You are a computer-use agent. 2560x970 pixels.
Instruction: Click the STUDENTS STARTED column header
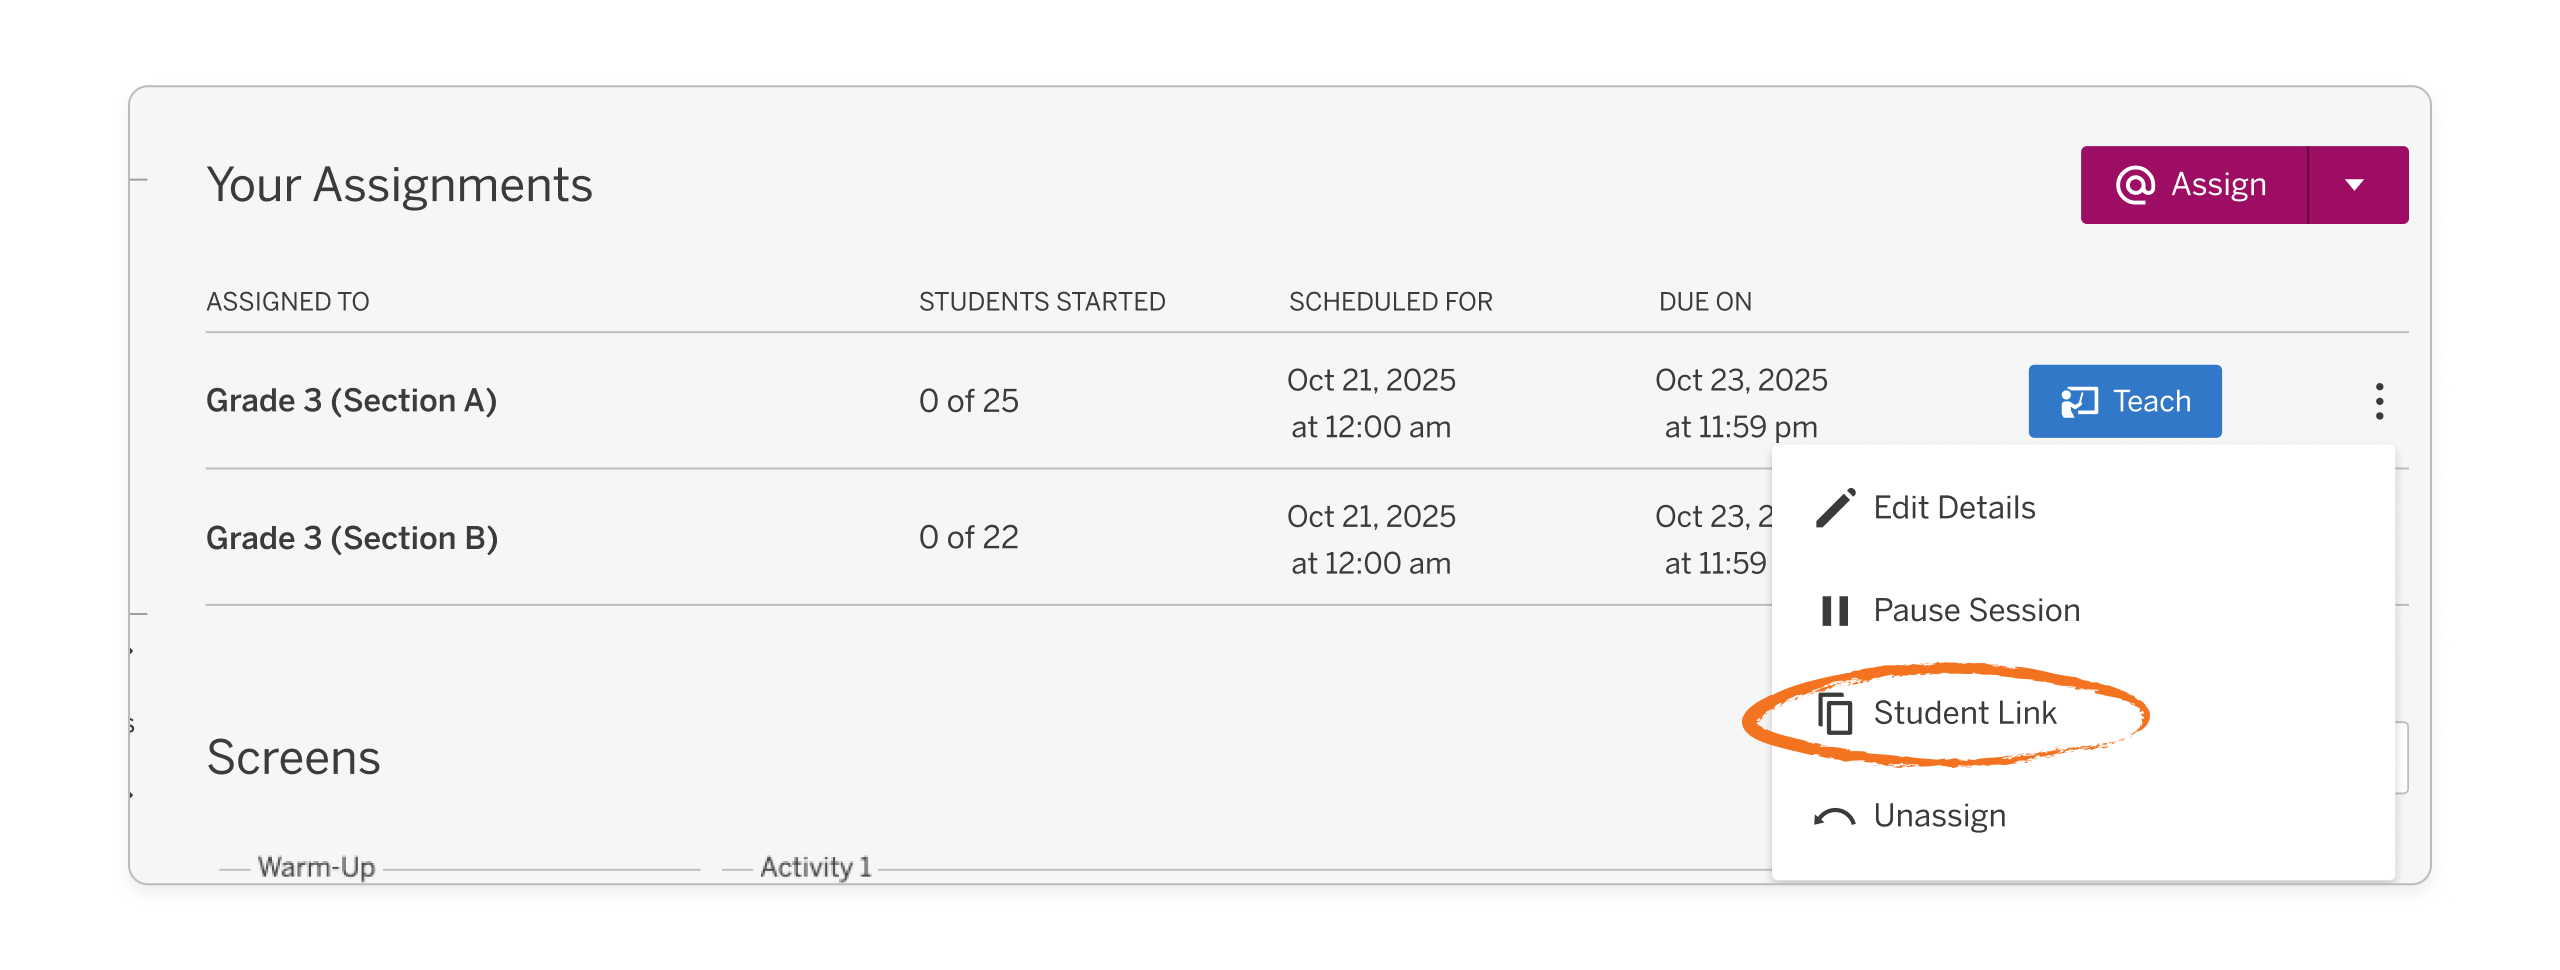click(1043, 300)
